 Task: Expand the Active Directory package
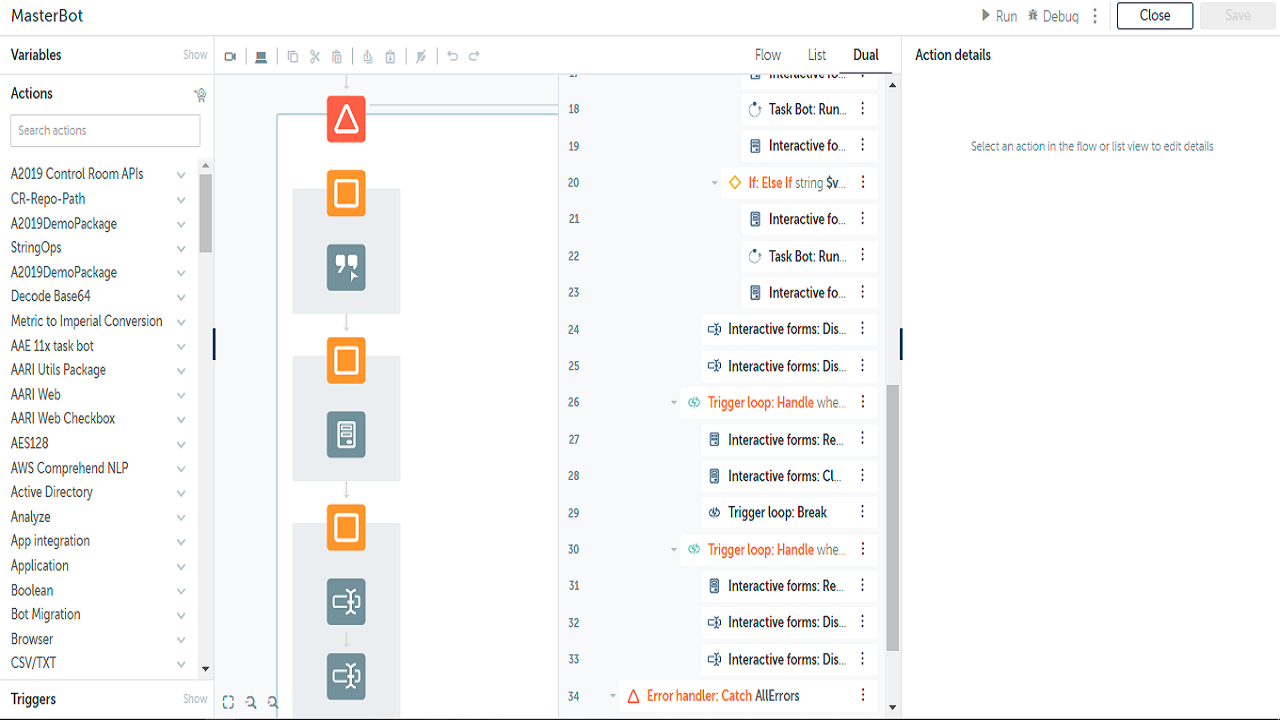181,493
